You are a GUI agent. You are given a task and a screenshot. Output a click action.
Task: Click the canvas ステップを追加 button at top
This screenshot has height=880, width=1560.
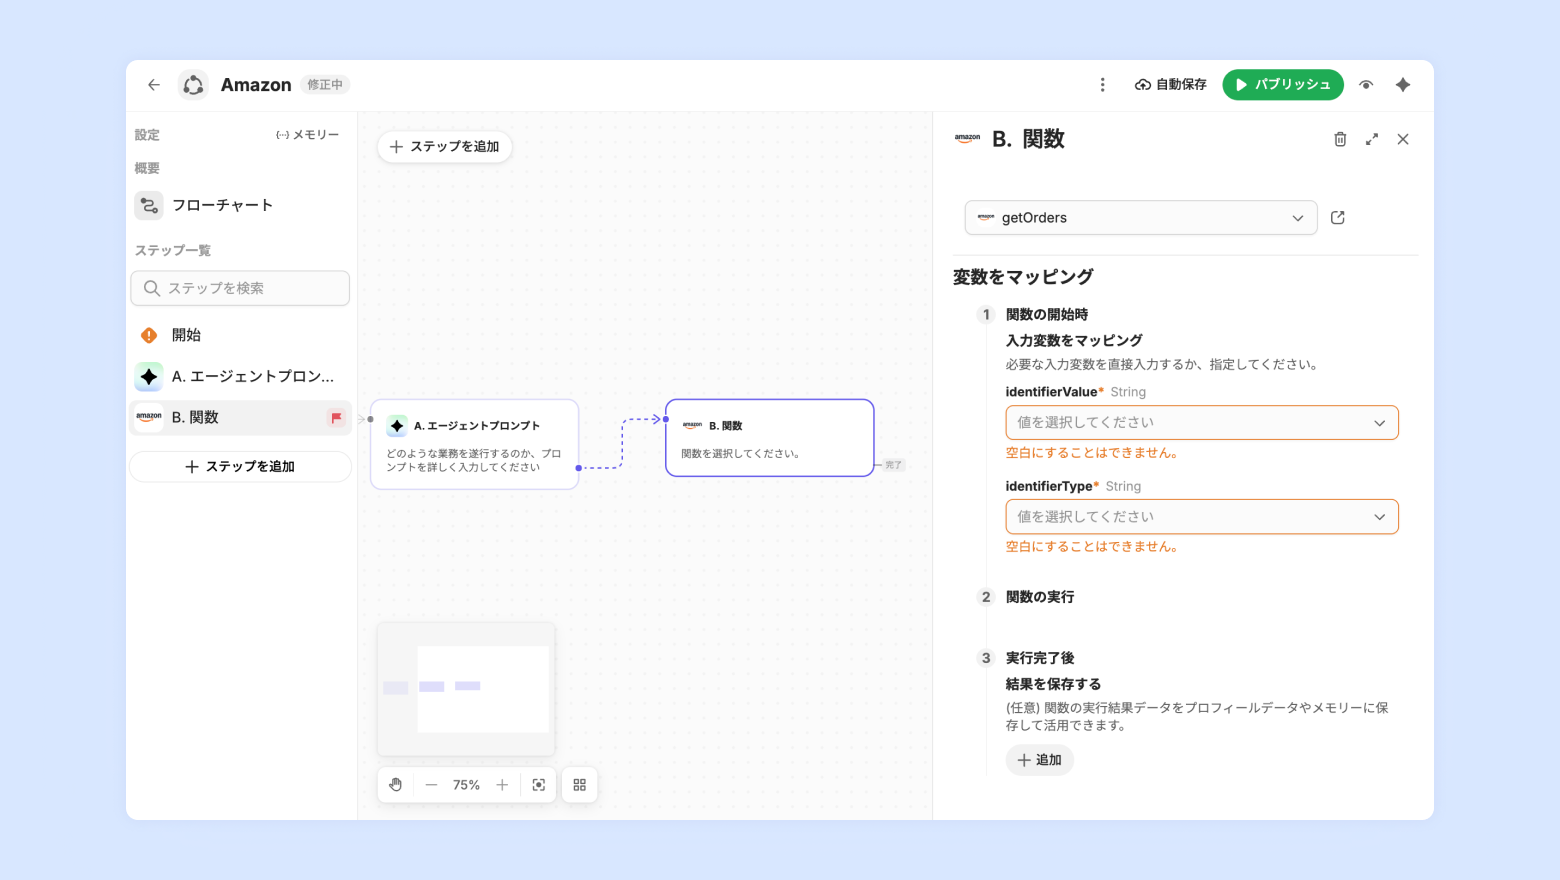(x=445, y=147)
